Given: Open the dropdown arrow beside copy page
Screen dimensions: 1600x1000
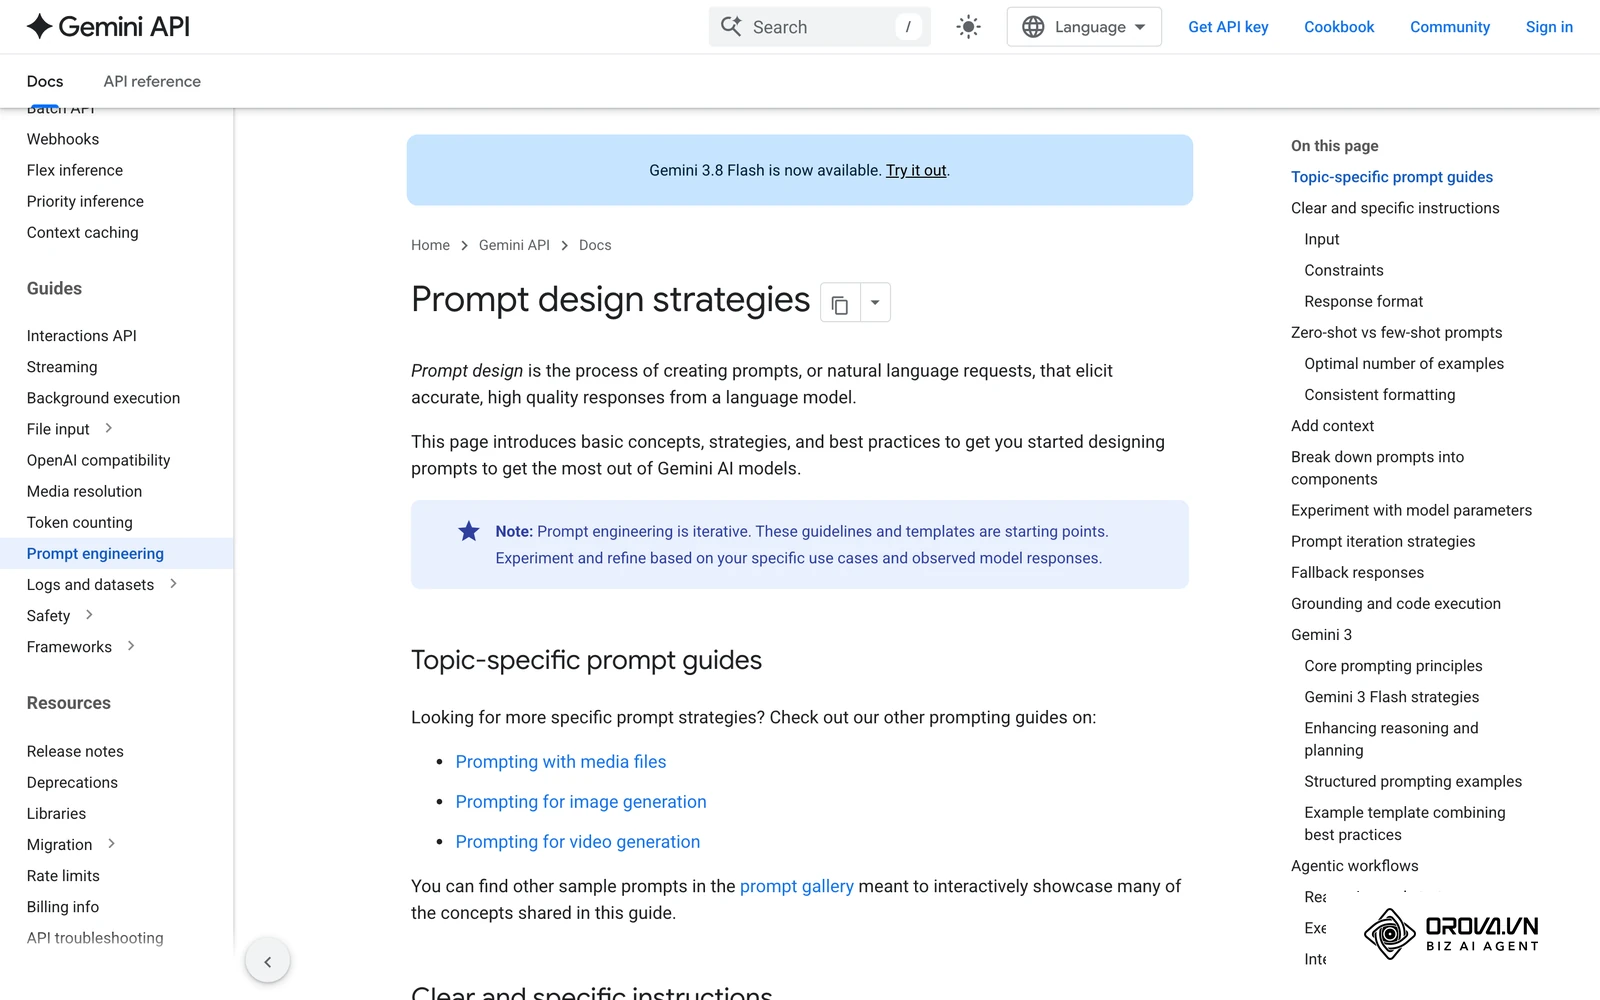Looking at the screenshot, I should pos(875,303).
